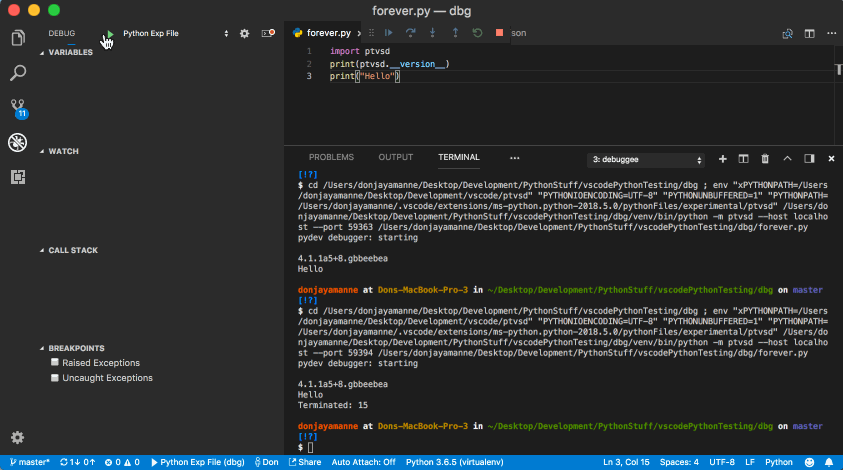Open the 3: debuggee terminal selector

(x=646, y=160)
